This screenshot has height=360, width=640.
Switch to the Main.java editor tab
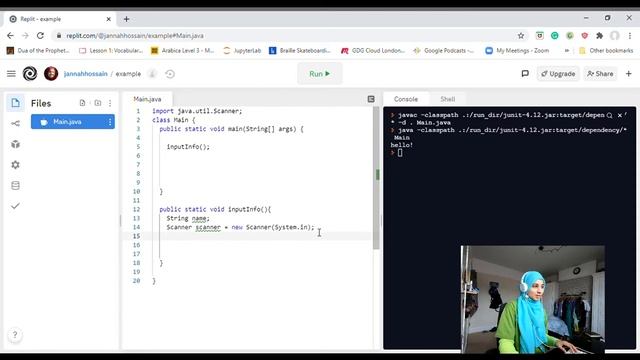click(x=147, y=99)
